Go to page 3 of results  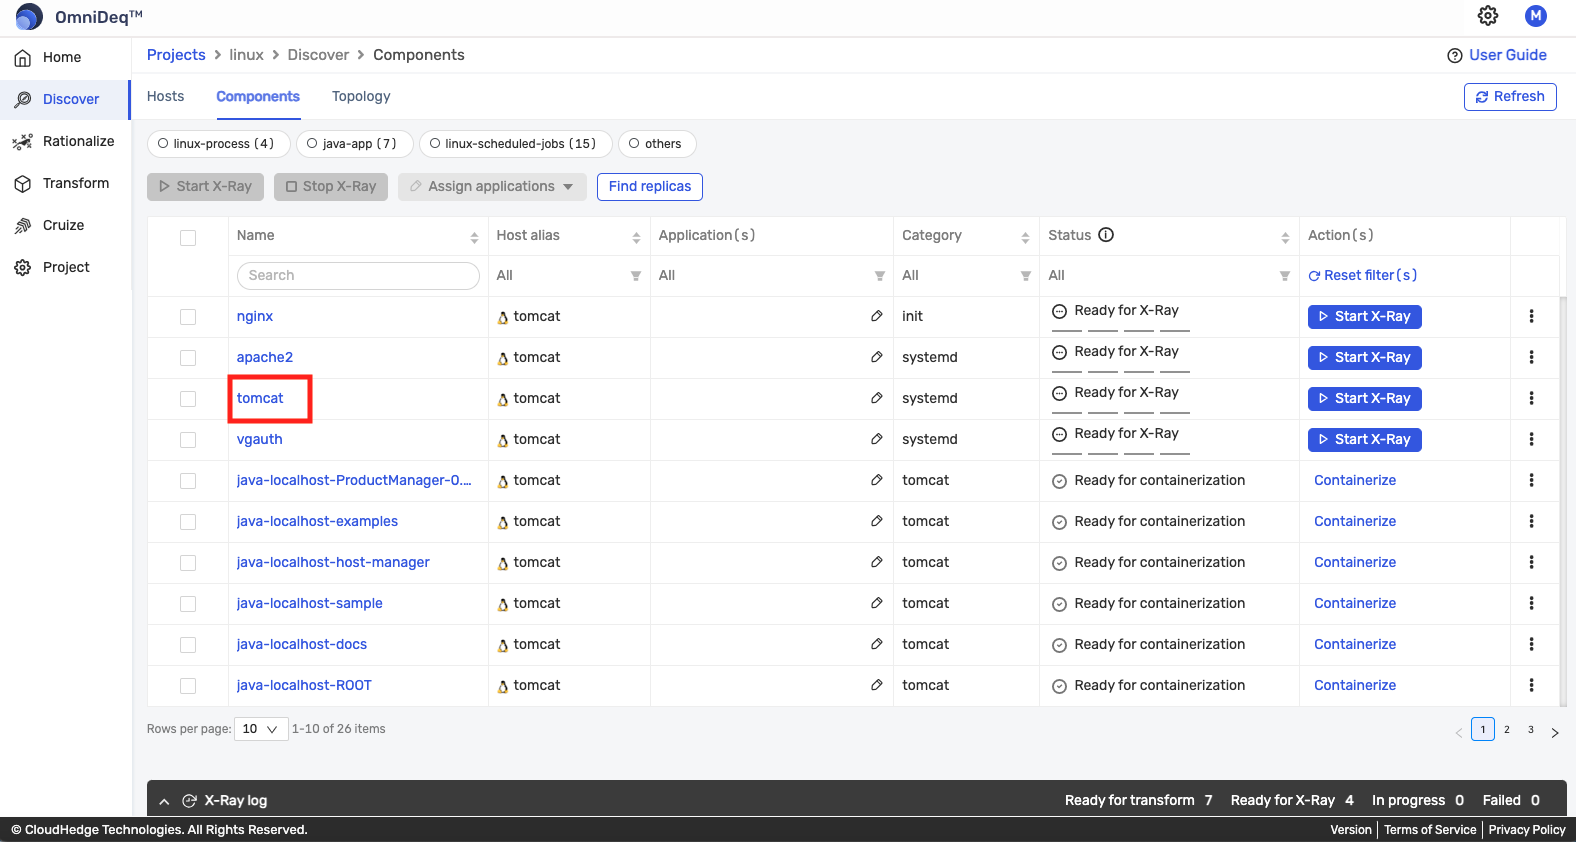tap(1531, 729)
